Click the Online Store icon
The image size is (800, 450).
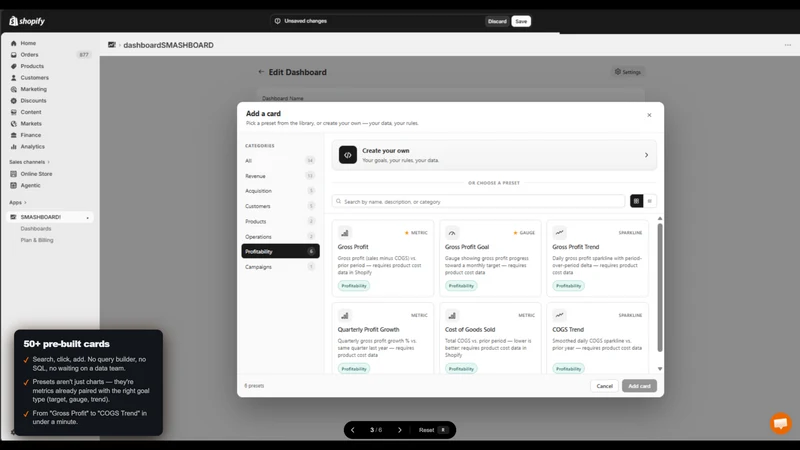click(x=14, y=174)
